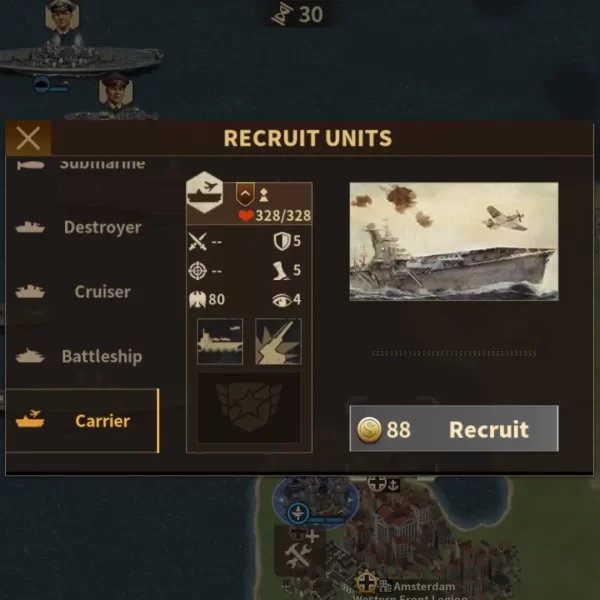This screenshot has height=600, width=600.
Task: Select Destroyer from unit list
Action: click(x=82, y=227)
